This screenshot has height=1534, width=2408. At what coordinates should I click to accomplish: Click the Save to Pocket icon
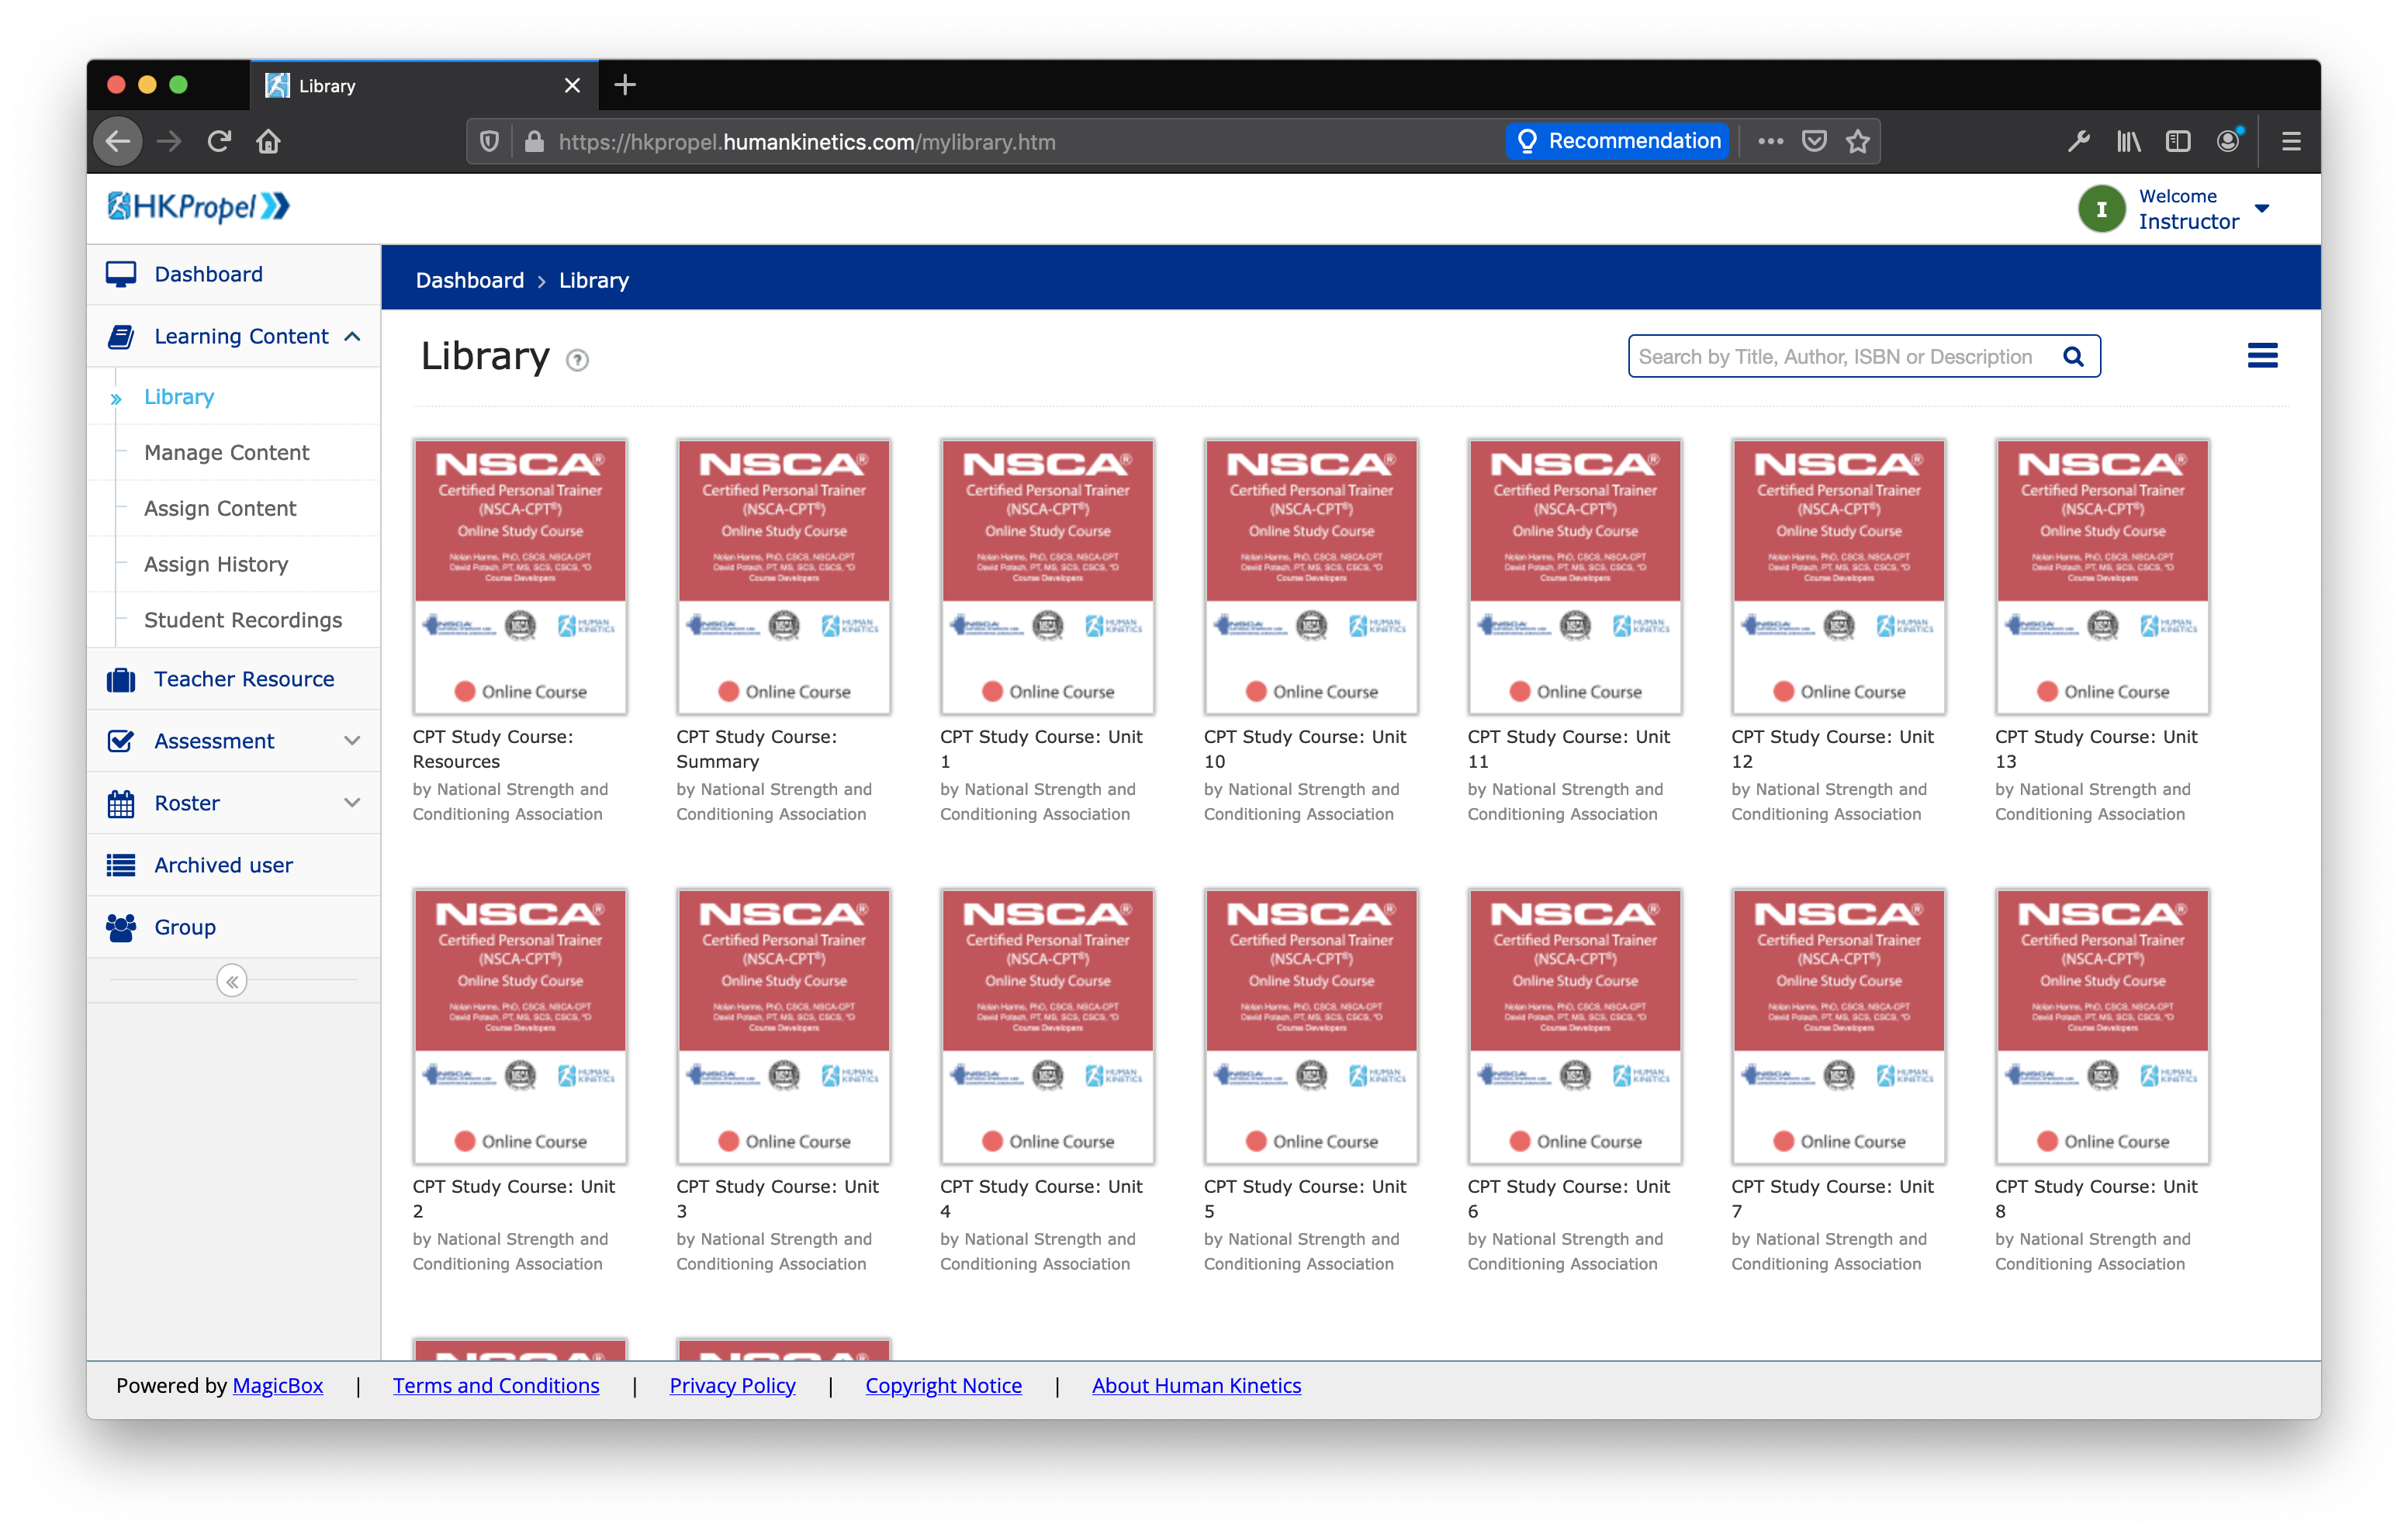1814,142
